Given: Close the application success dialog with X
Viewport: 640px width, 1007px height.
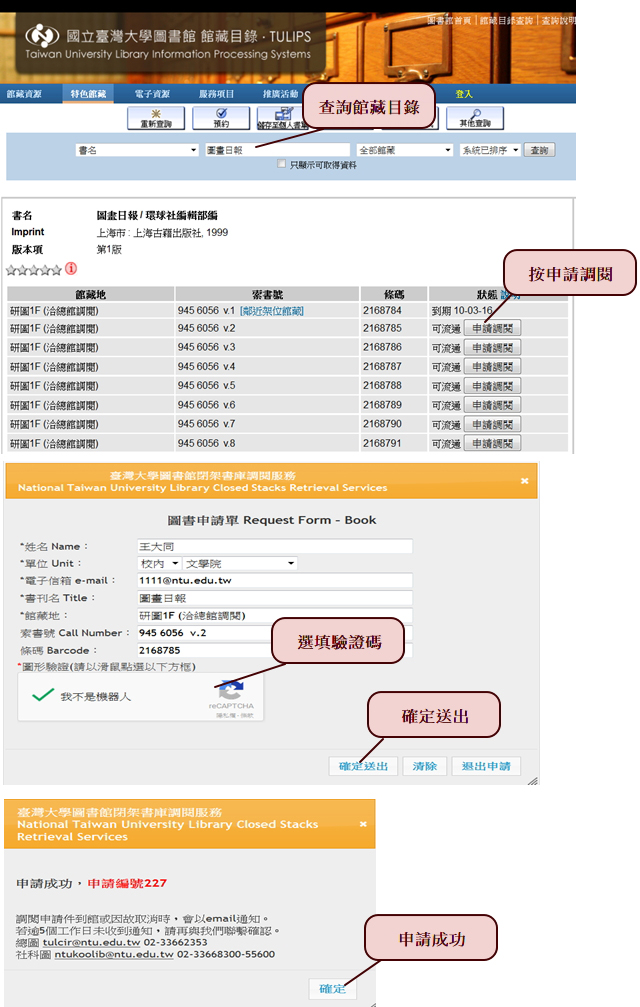Looking at the screenshot, I should [363, 823].
